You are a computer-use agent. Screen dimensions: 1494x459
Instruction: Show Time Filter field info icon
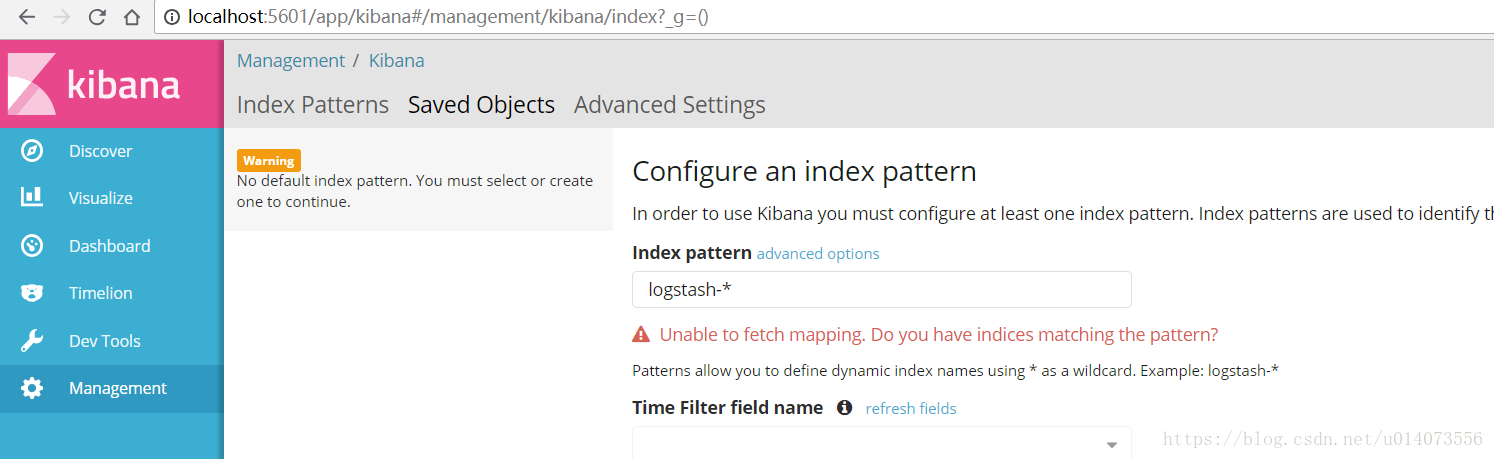coord(844,408)
